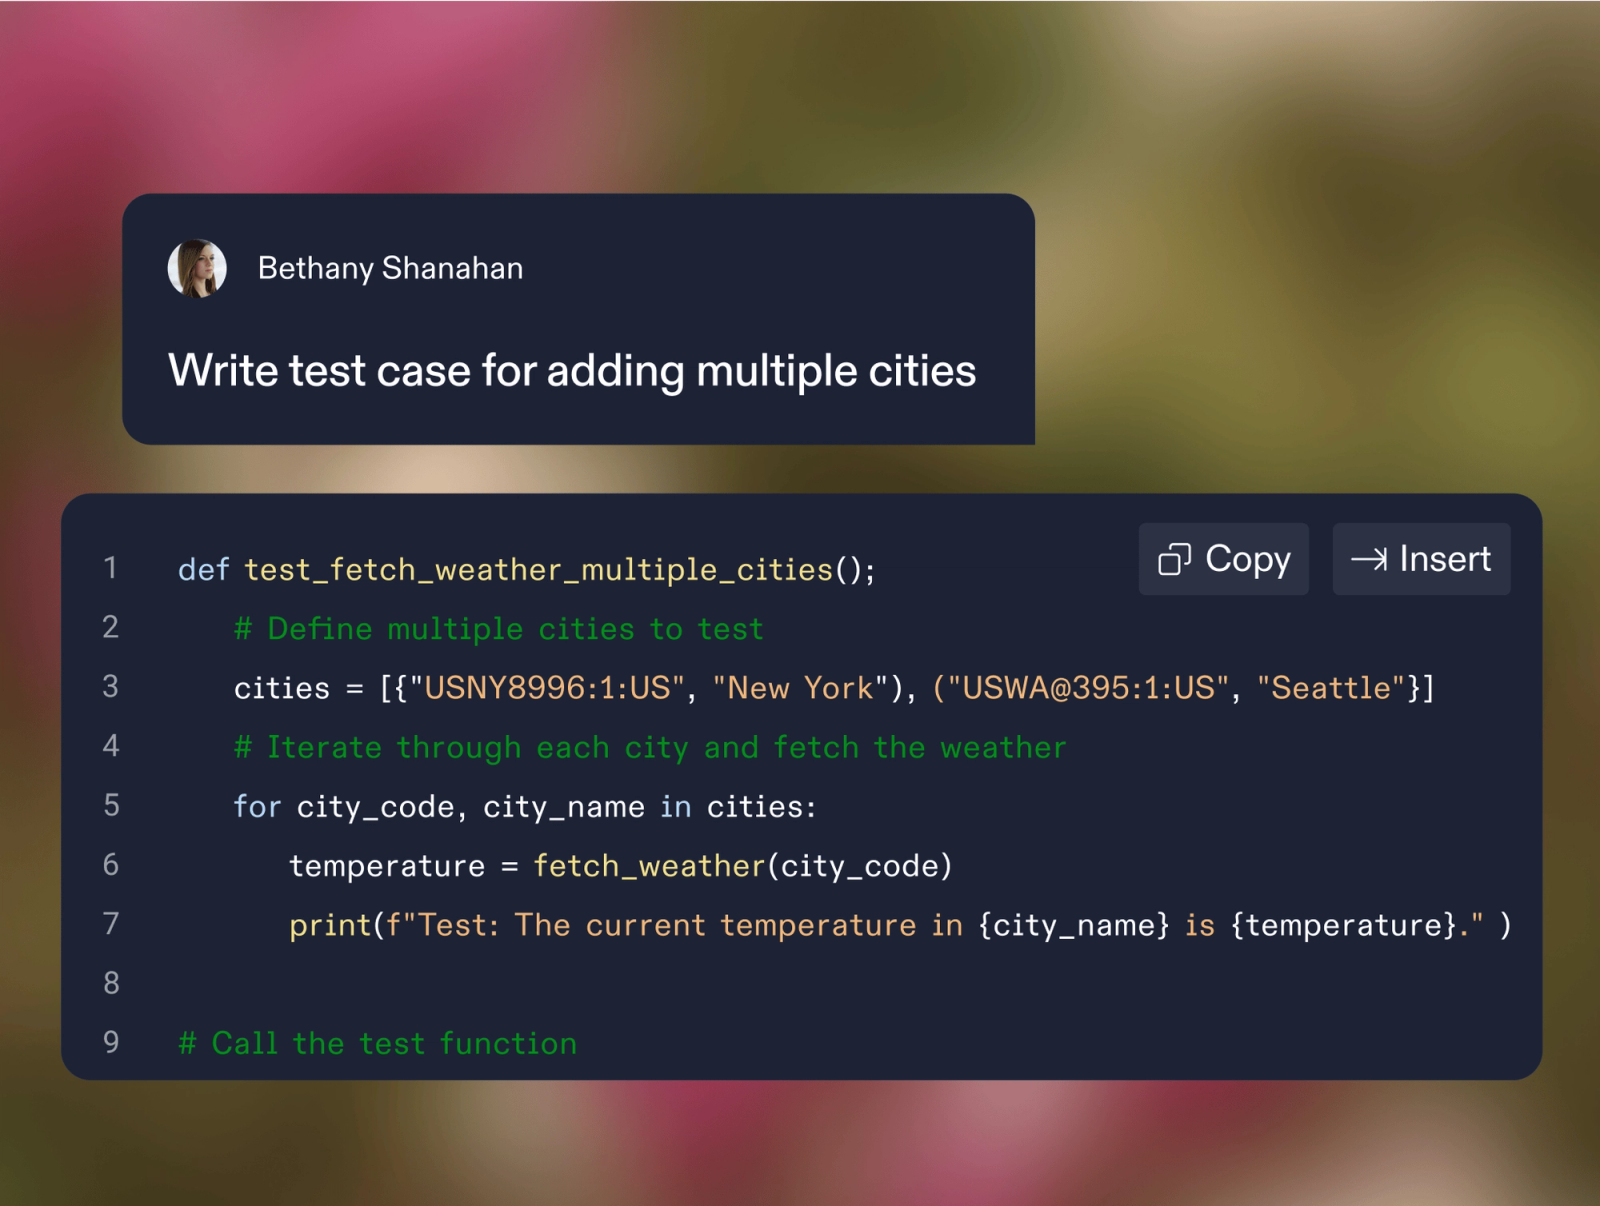Click the def keyword on line 1
The height and width of the screenshot is (1206, 1600).
(203, 569)
